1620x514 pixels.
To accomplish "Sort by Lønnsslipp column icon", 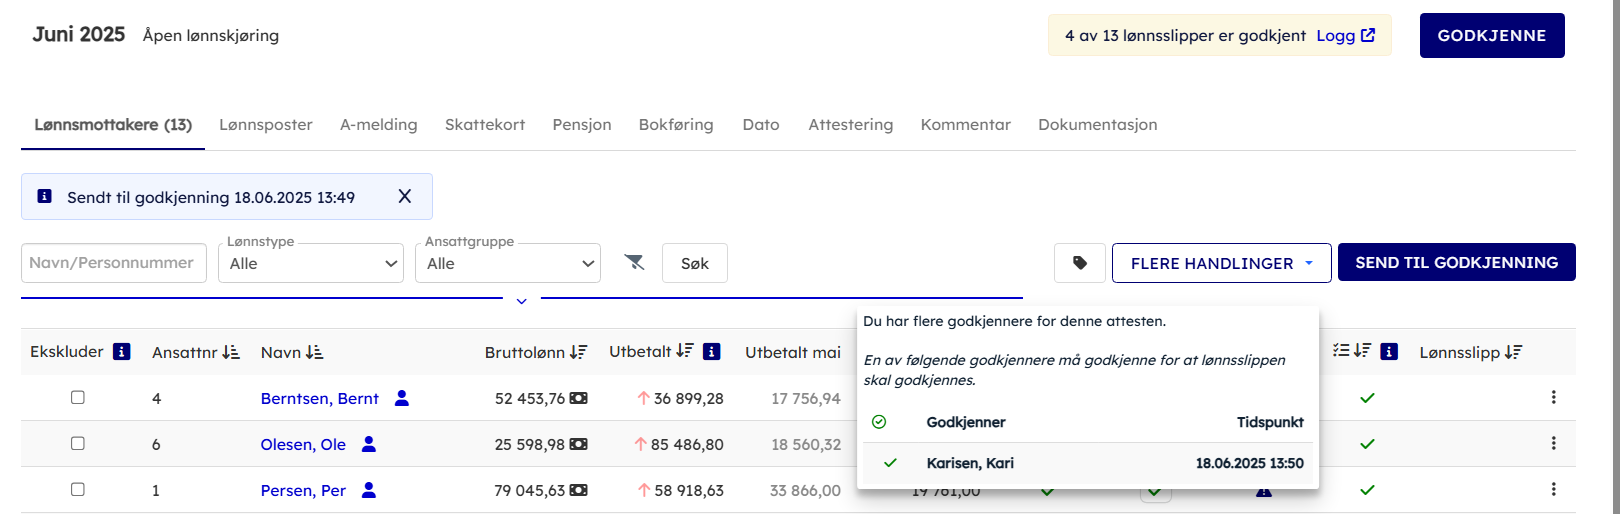I will 1513,352.
